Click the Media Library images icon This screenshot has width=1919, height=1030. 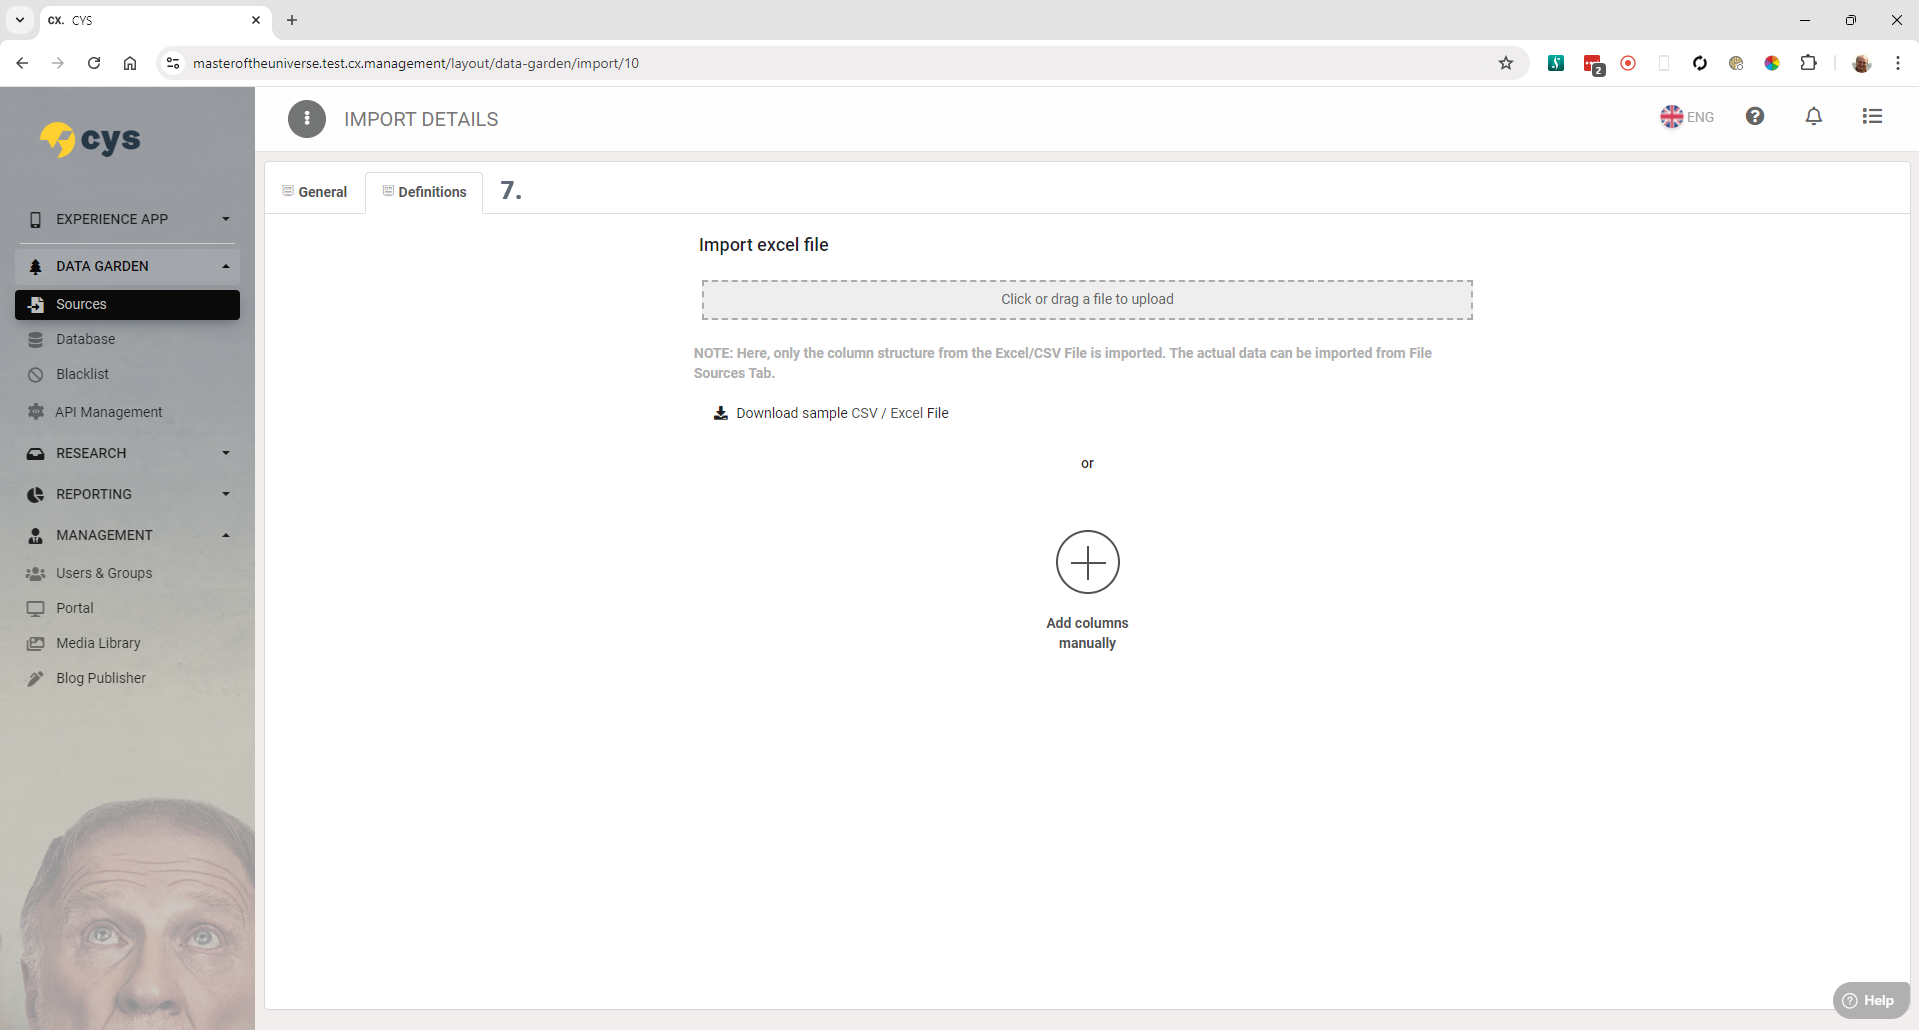[36, 644]
